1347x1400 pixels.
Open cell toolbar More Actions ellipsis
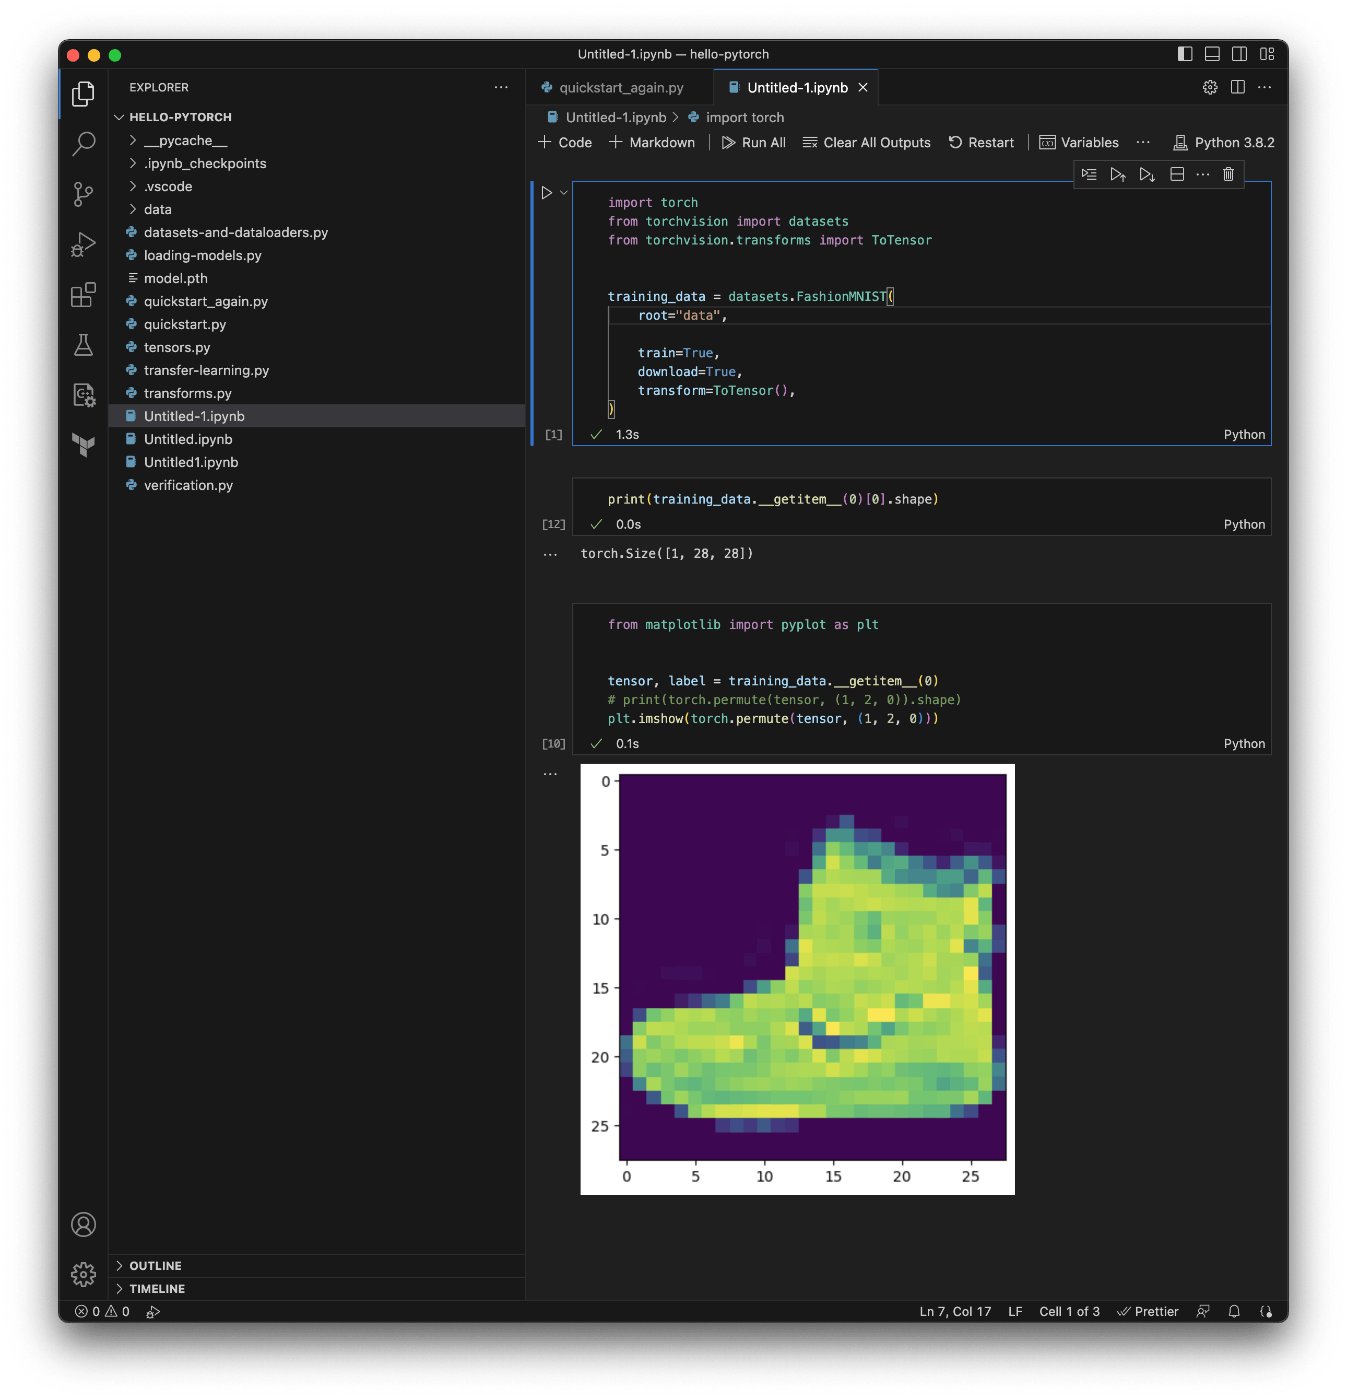(1203, 174)
